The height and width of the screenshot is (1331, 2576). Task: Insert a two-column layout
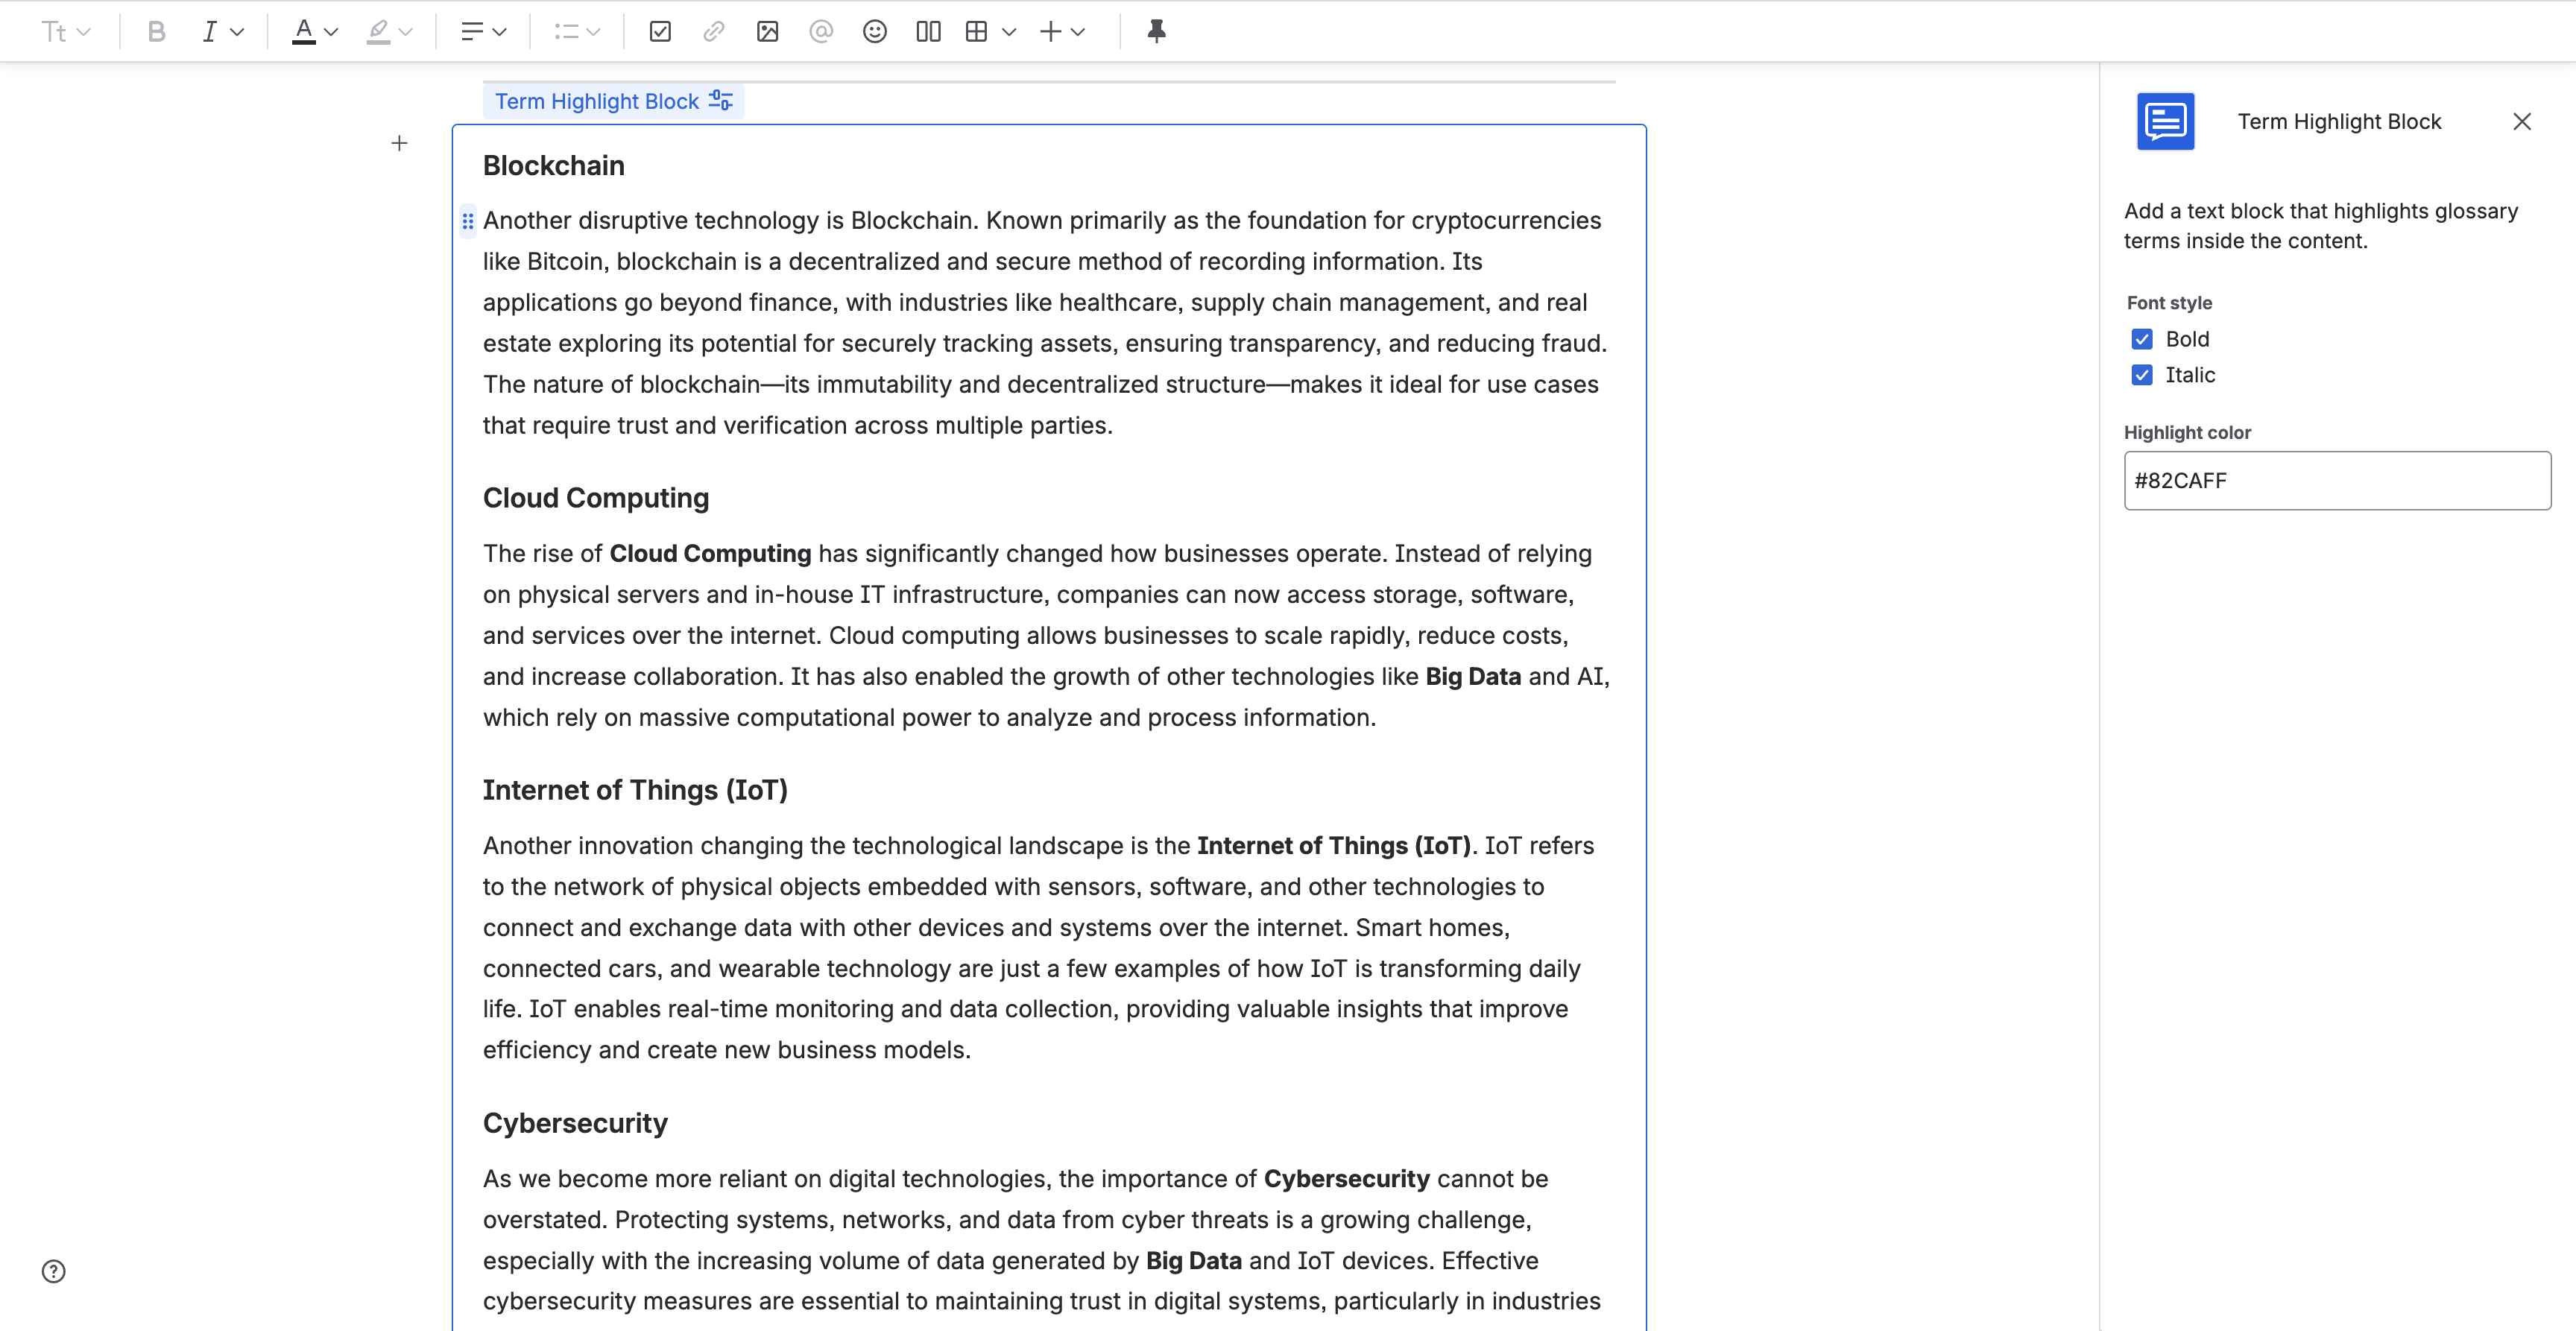[x=928, y=31]
